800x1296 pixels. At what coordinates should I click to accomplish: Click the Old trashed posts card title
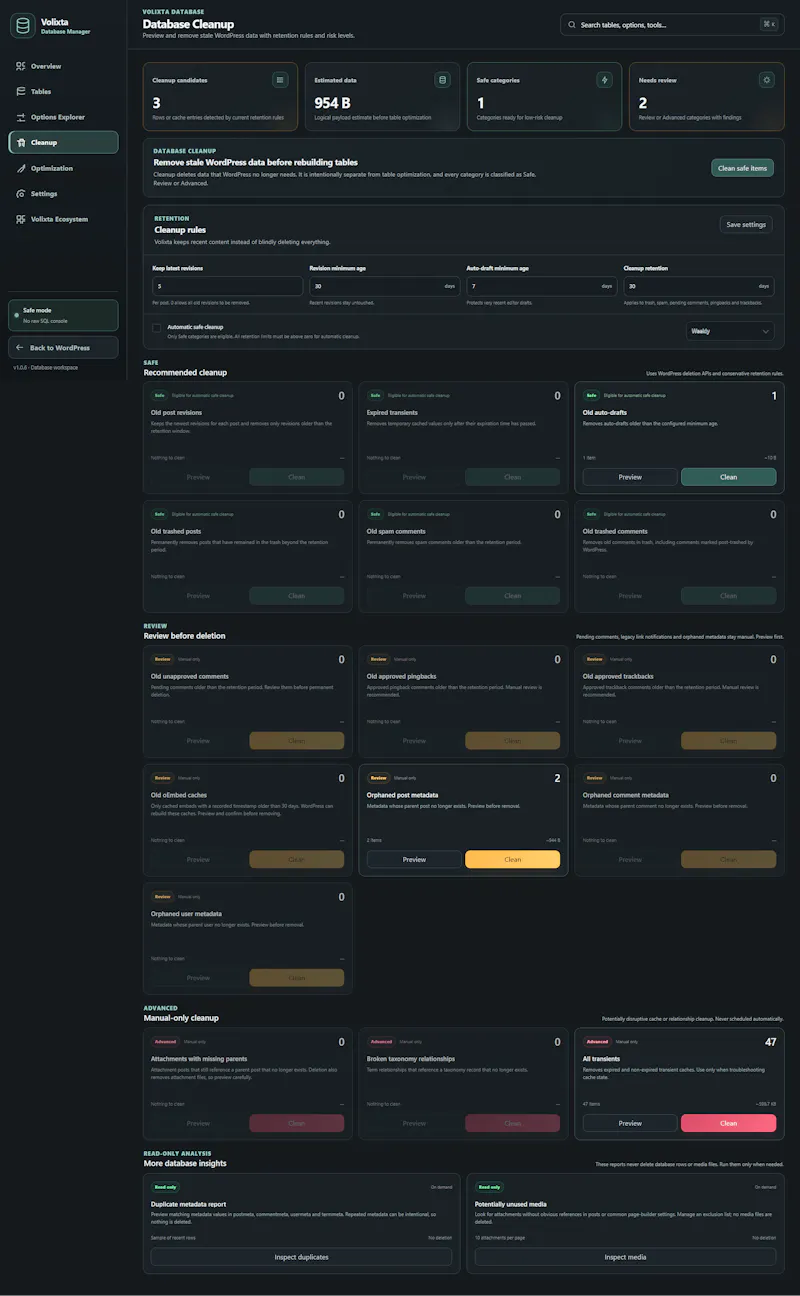(x=177, y=531)
